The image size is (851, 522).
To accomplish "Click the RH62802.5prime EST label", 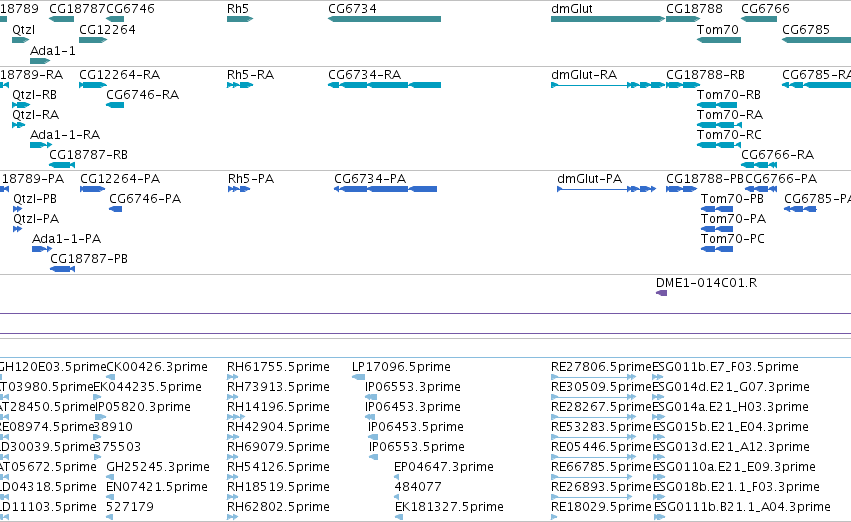I will click(x=278, y=507).
